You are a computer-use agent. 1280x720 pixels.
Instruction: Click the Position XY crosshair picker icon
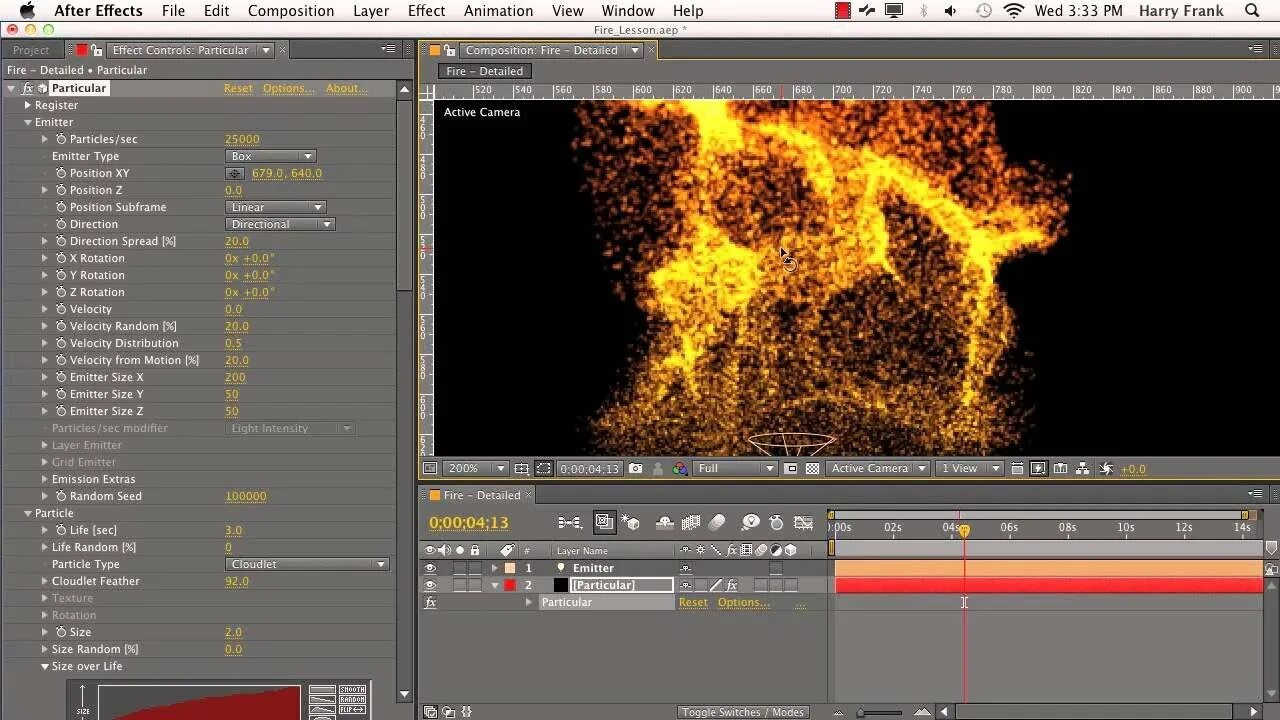[x=235, y=173]
